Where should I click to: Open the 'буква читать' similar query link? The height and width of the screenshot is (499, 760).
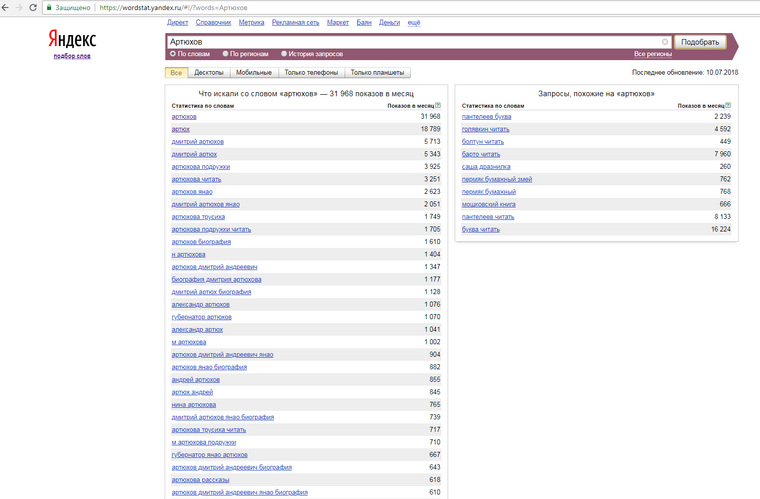(x=480, y=229)
